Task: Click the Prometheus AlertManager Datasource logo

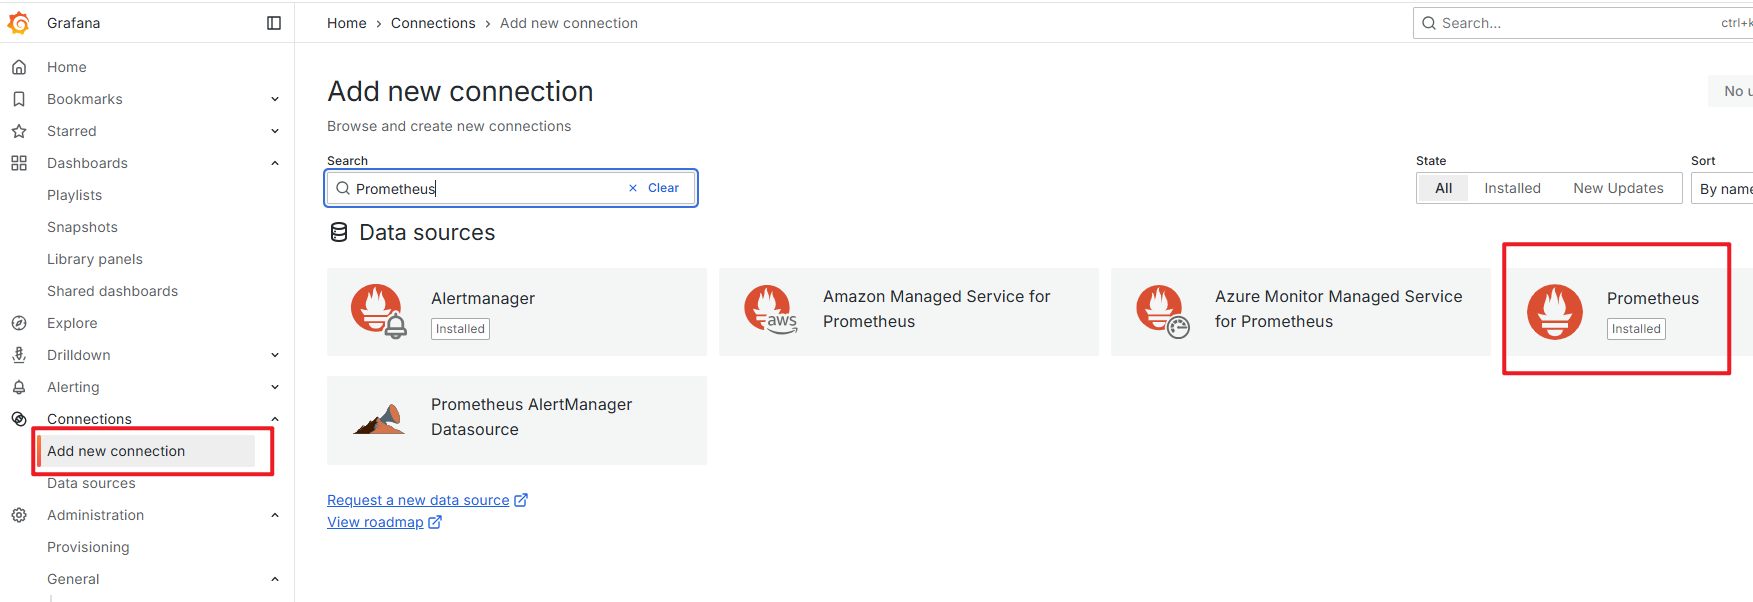Action: 380,419
